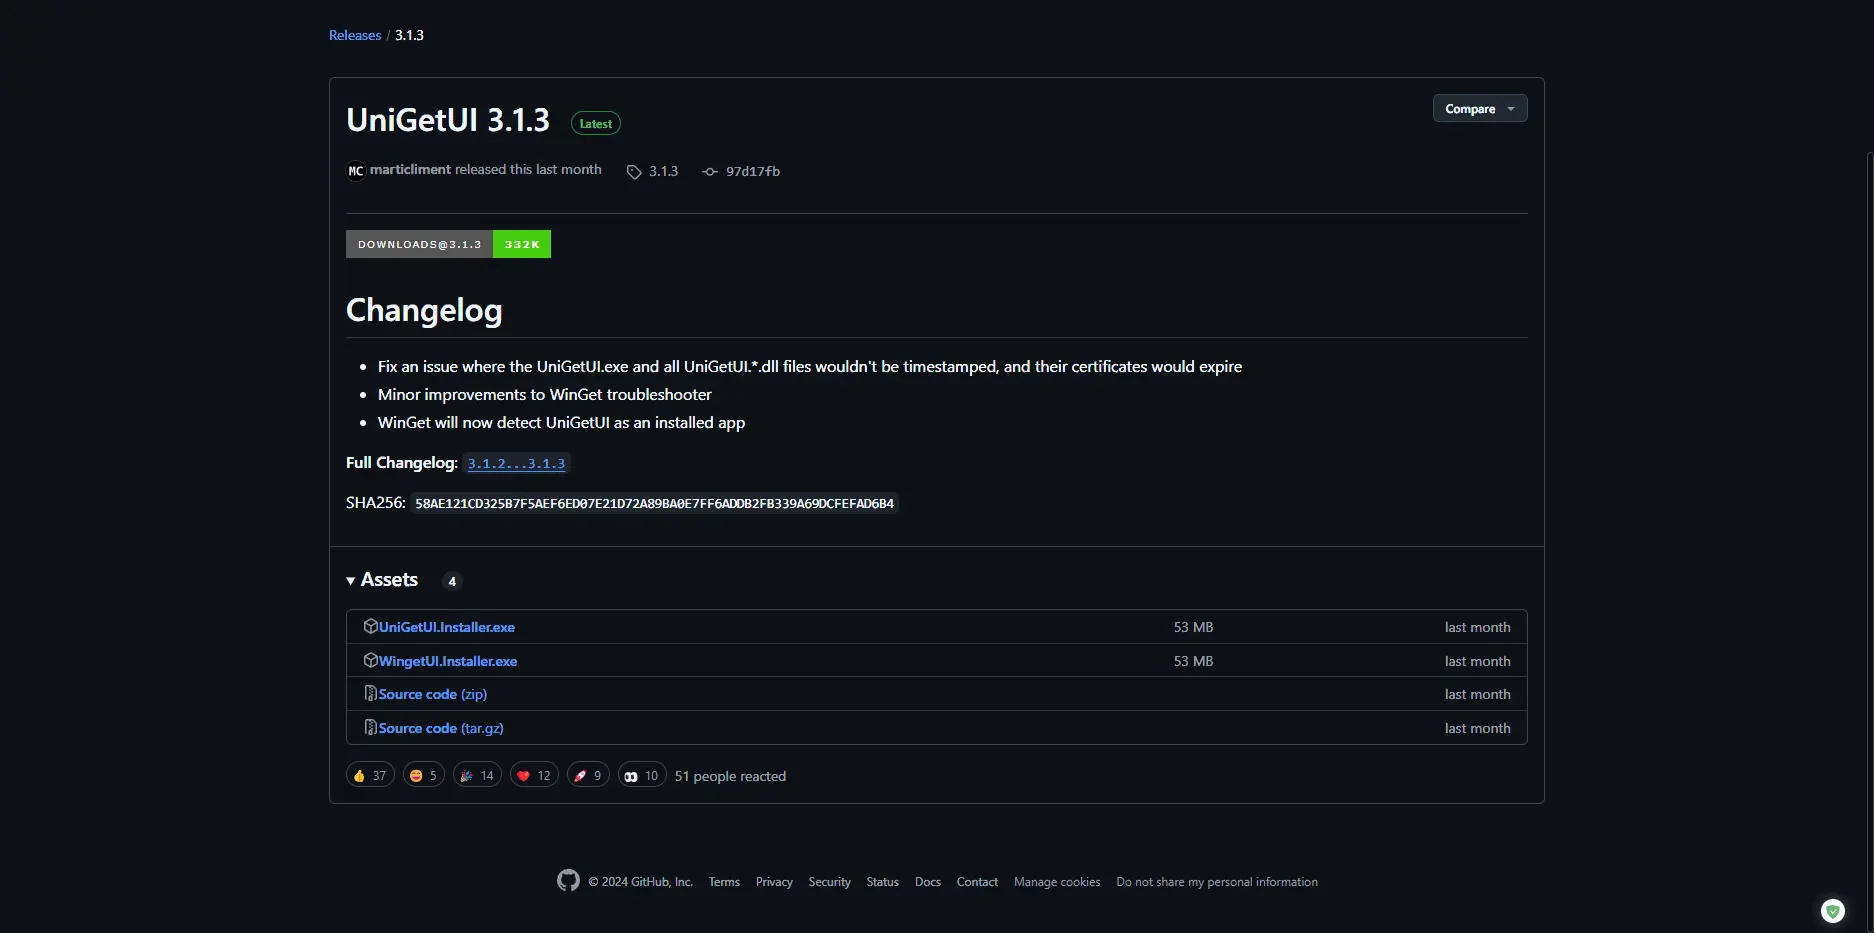Click Do not share my personal information
The width and height of the screenshot is (1874, 933).
coord(1217,882)
